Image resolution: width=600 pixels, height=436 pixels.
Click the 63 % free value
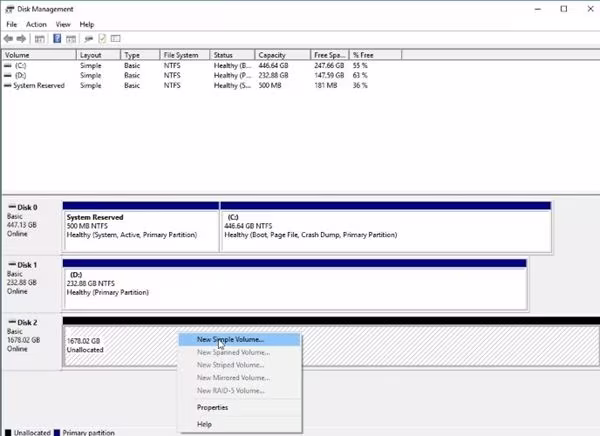click(360, 75)
